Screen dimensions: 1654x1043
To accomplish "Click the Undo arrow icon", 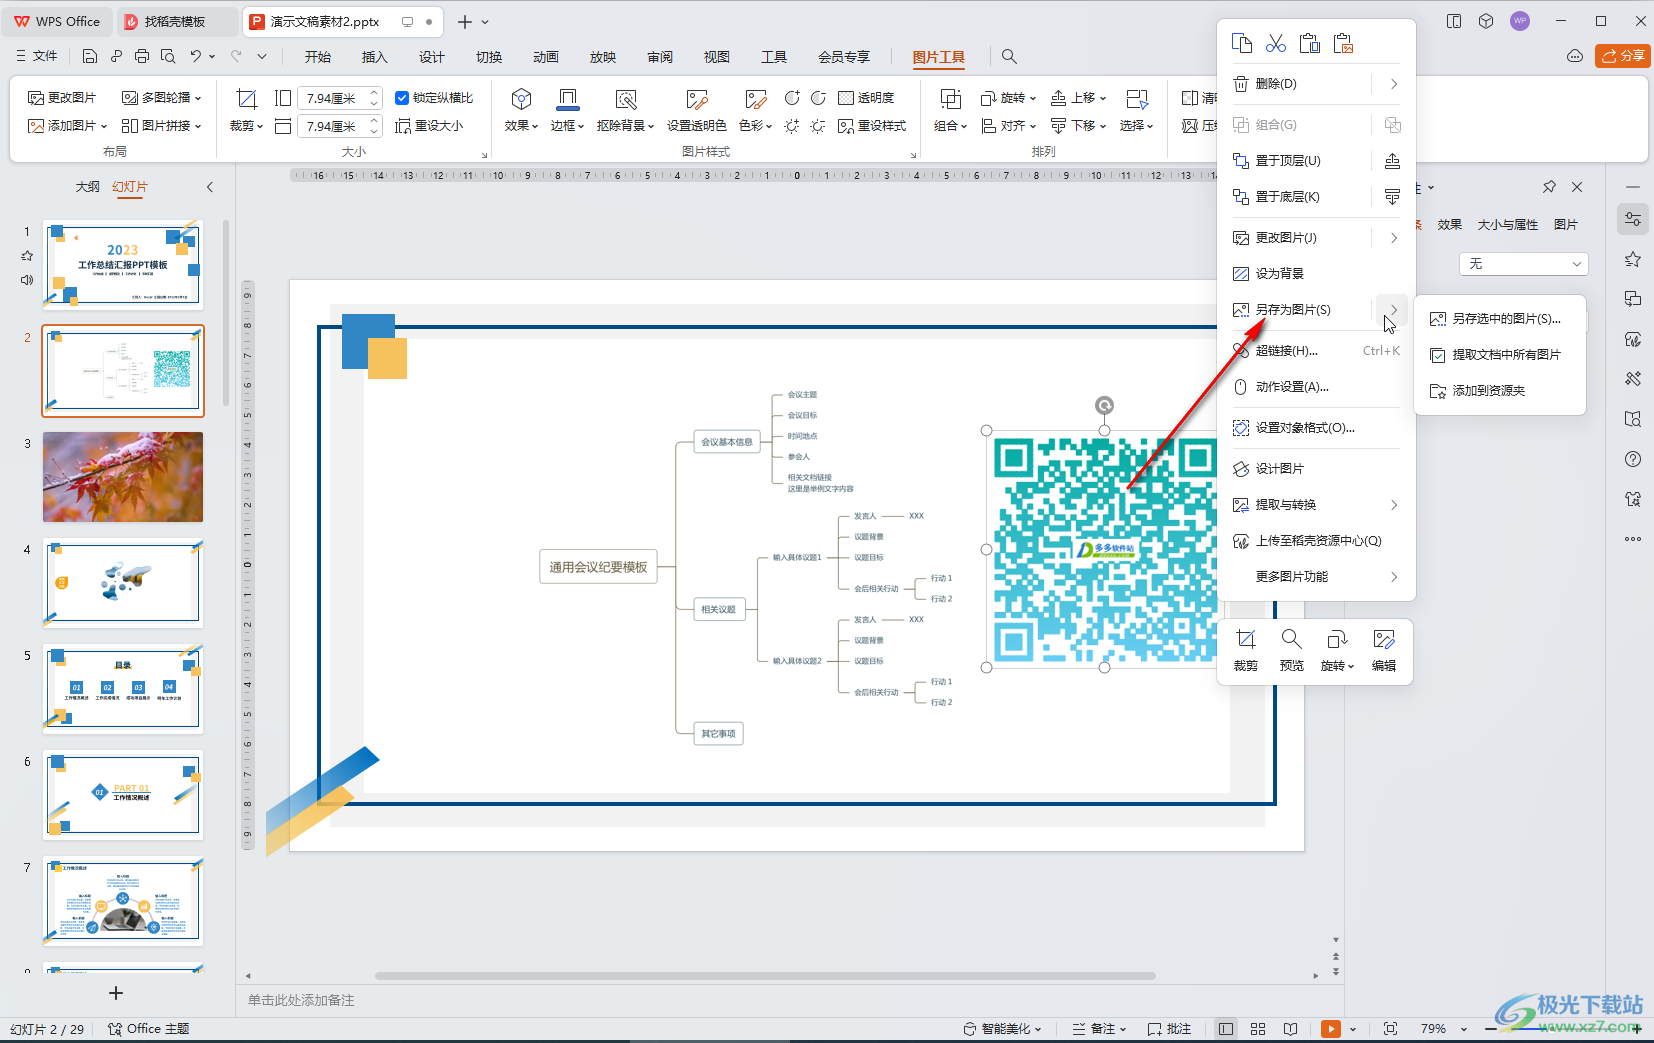I will click(196, 56).
